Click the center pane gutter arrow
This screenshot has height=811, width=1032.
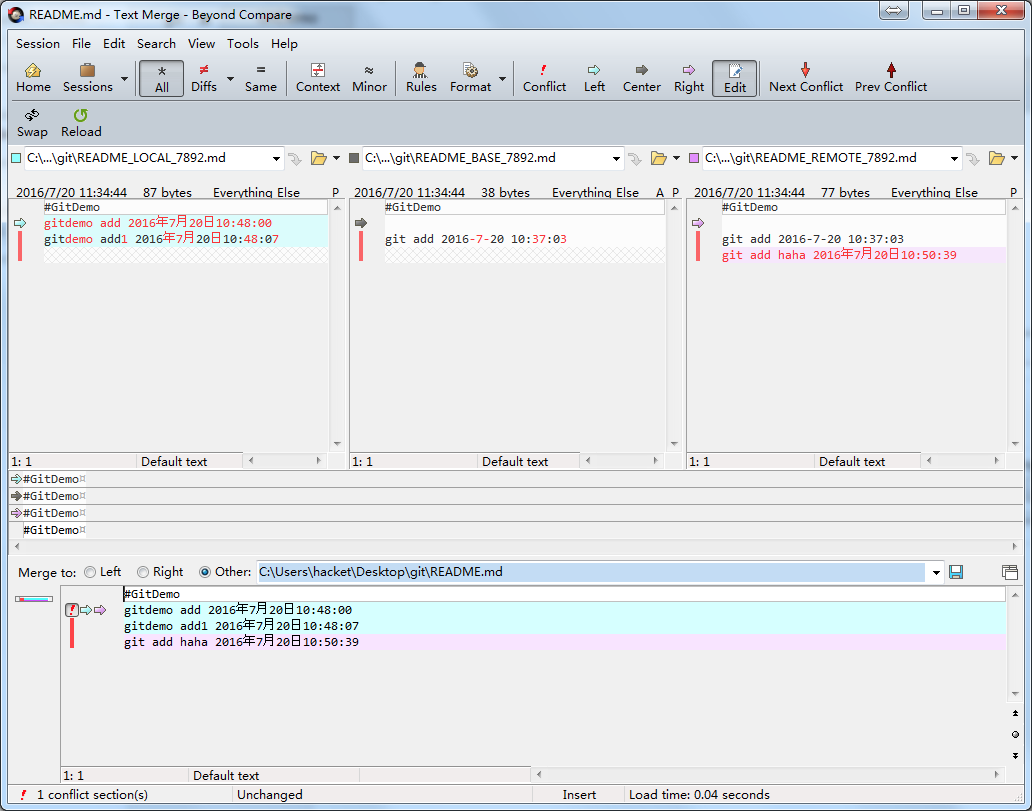(360, 223)
